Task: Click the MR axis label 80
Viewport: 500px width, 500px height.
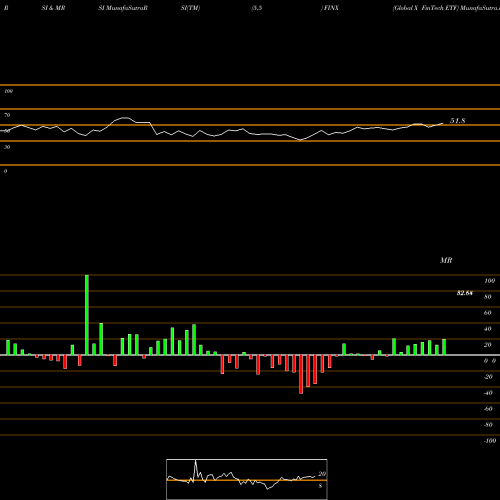Action: point(488,297)
